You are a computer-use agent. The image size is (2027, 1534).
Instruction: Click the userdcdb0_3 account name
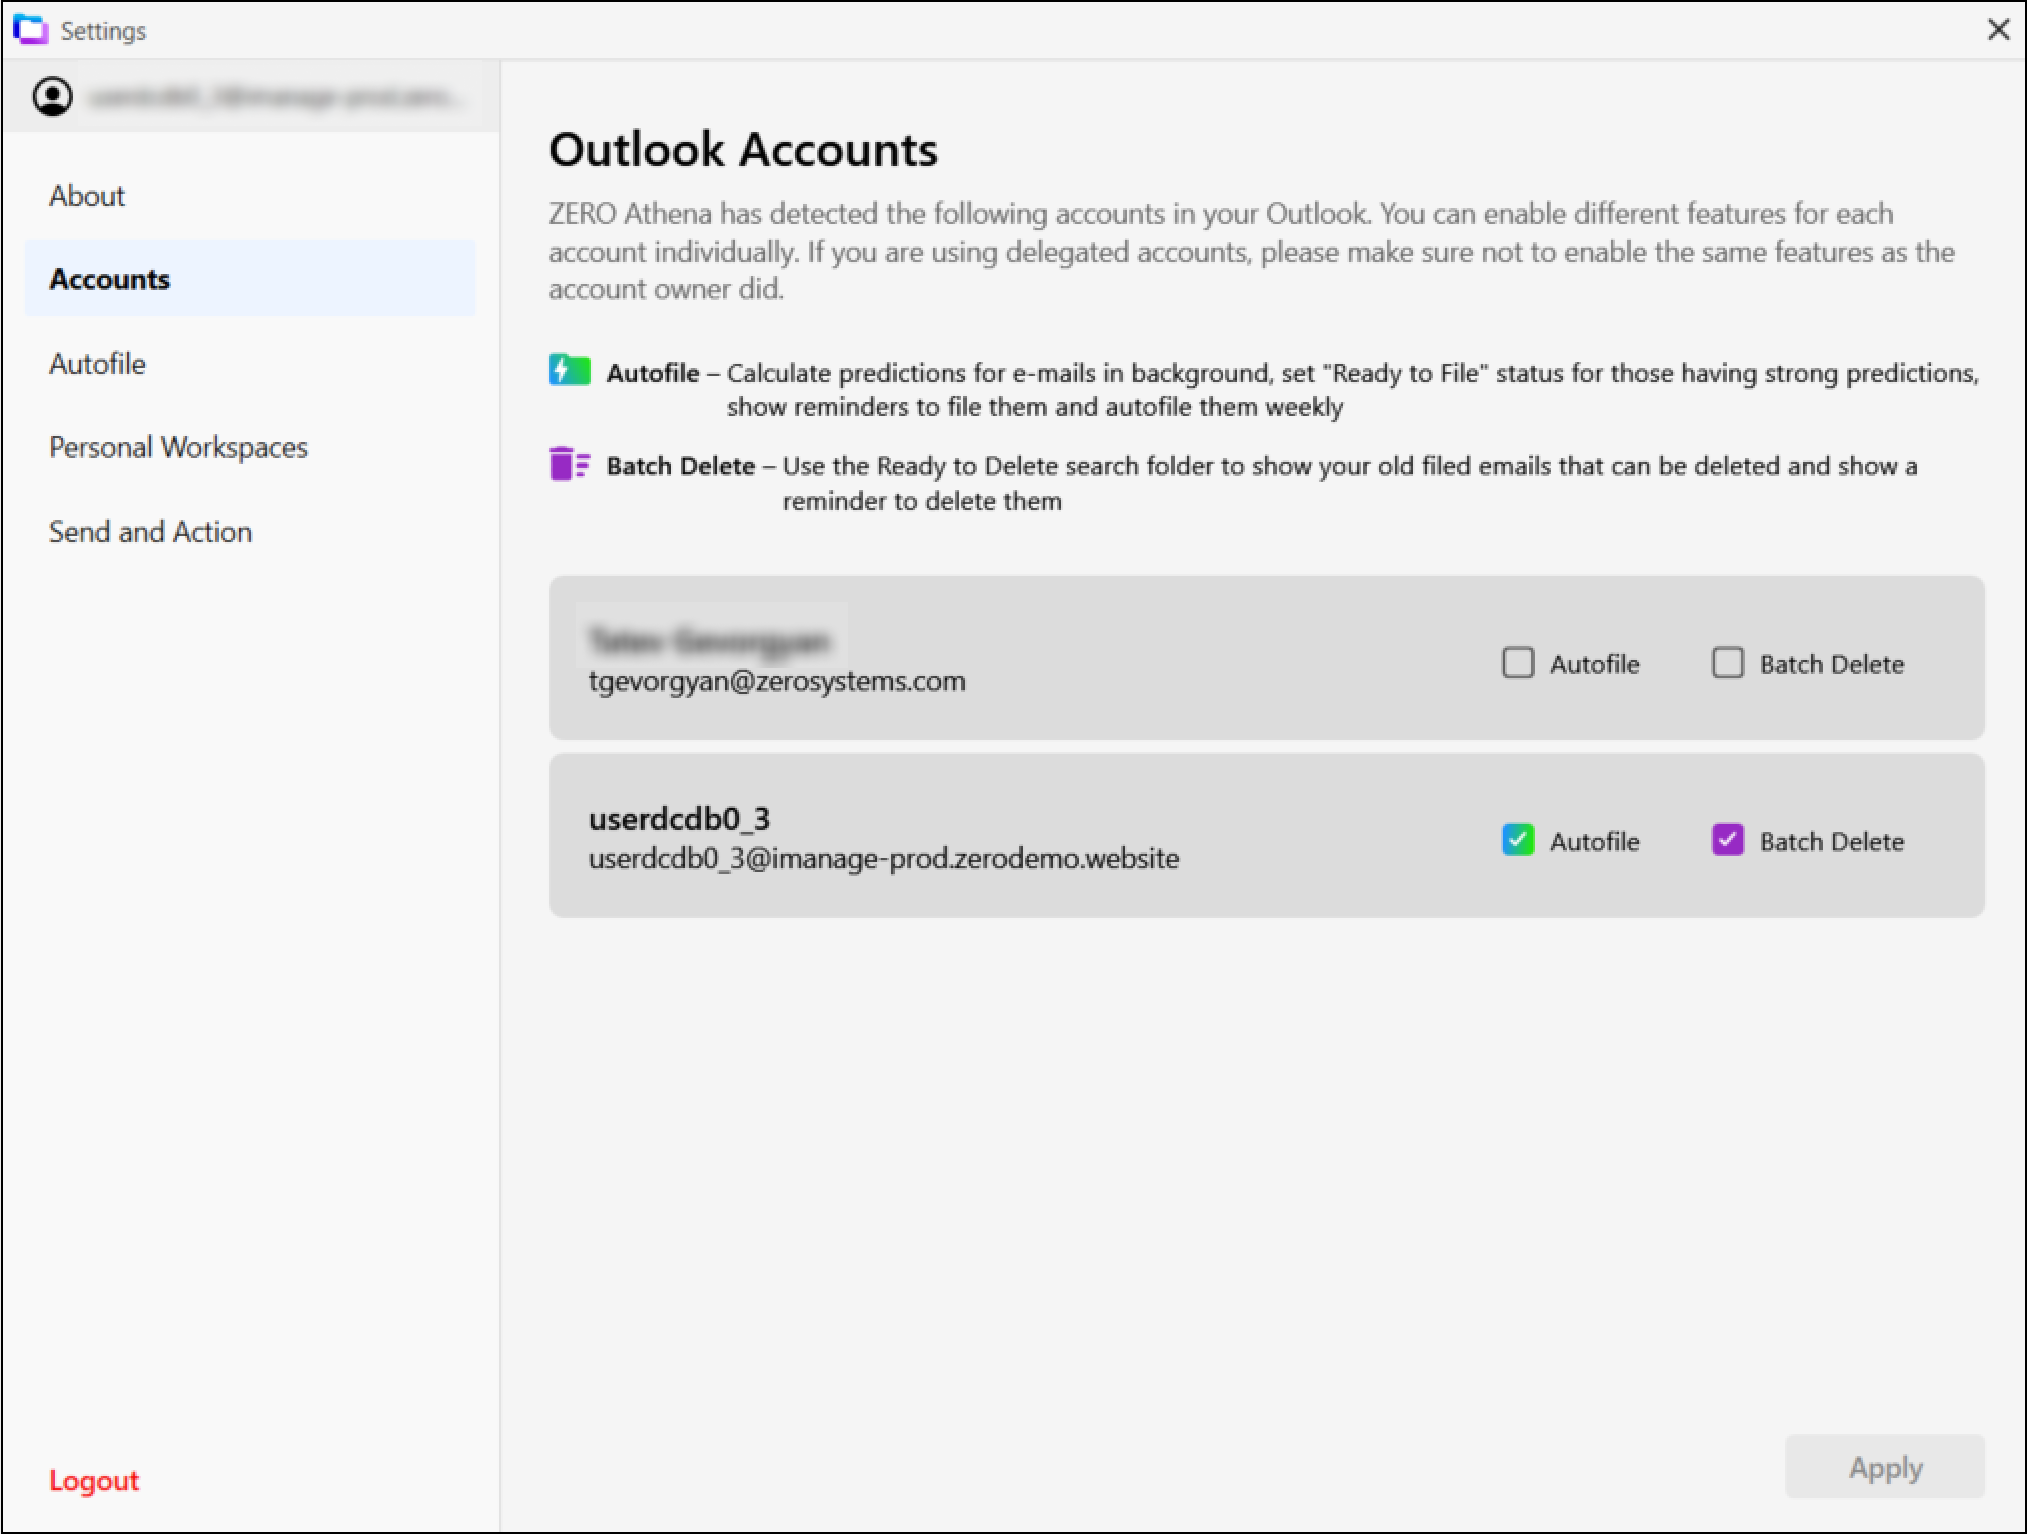click(x=679, y=819)
